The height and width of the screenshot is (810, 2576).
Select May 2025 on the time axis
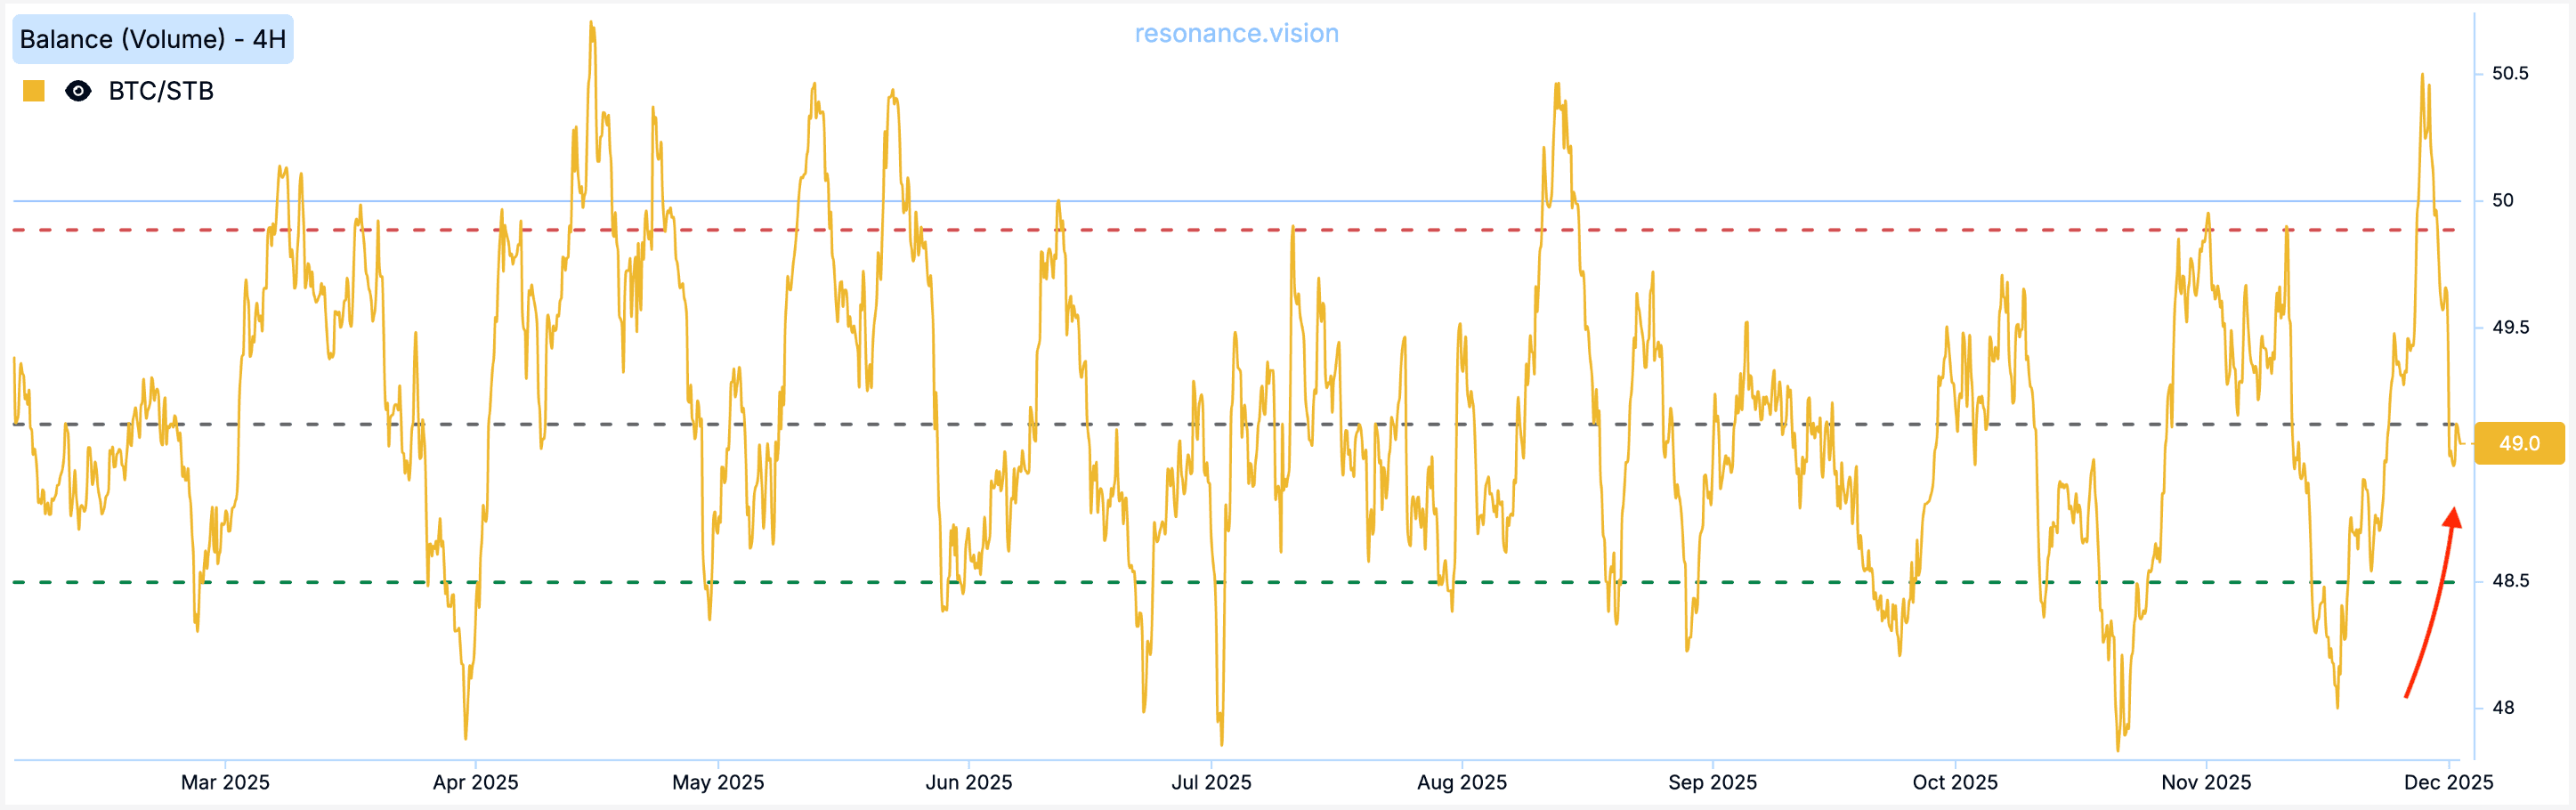(718, 782)
